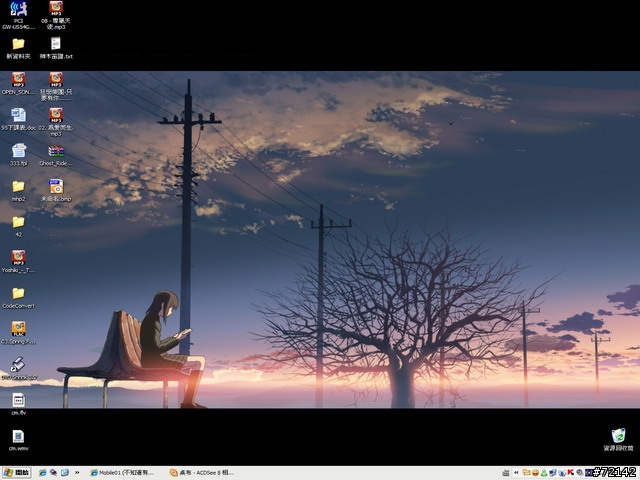Image resolution: width=640 pixels, height=480 pixels.
Task: Open the 未命名.bmp image file
Action: (56, 187)
